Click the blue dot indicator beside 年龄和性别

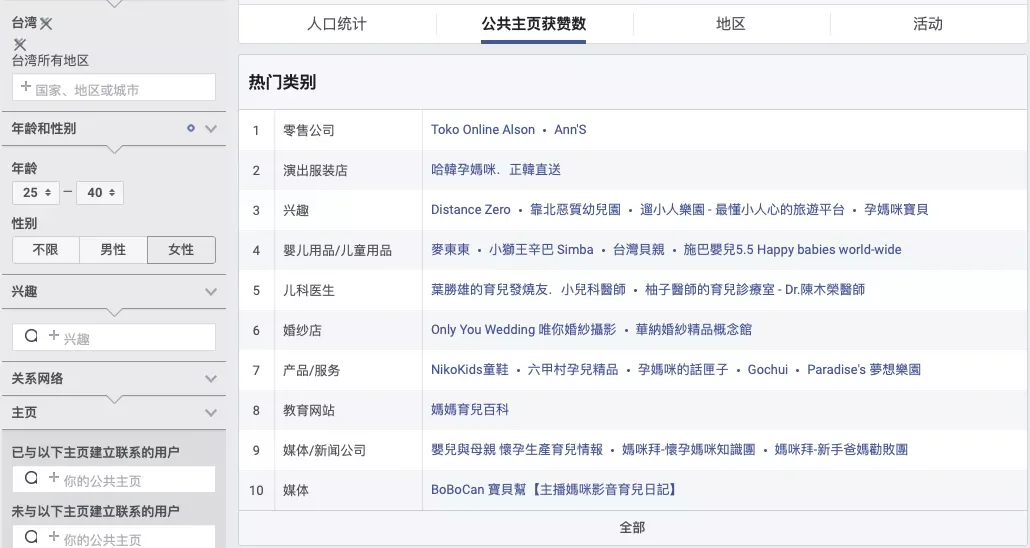(x=190, y=128)
